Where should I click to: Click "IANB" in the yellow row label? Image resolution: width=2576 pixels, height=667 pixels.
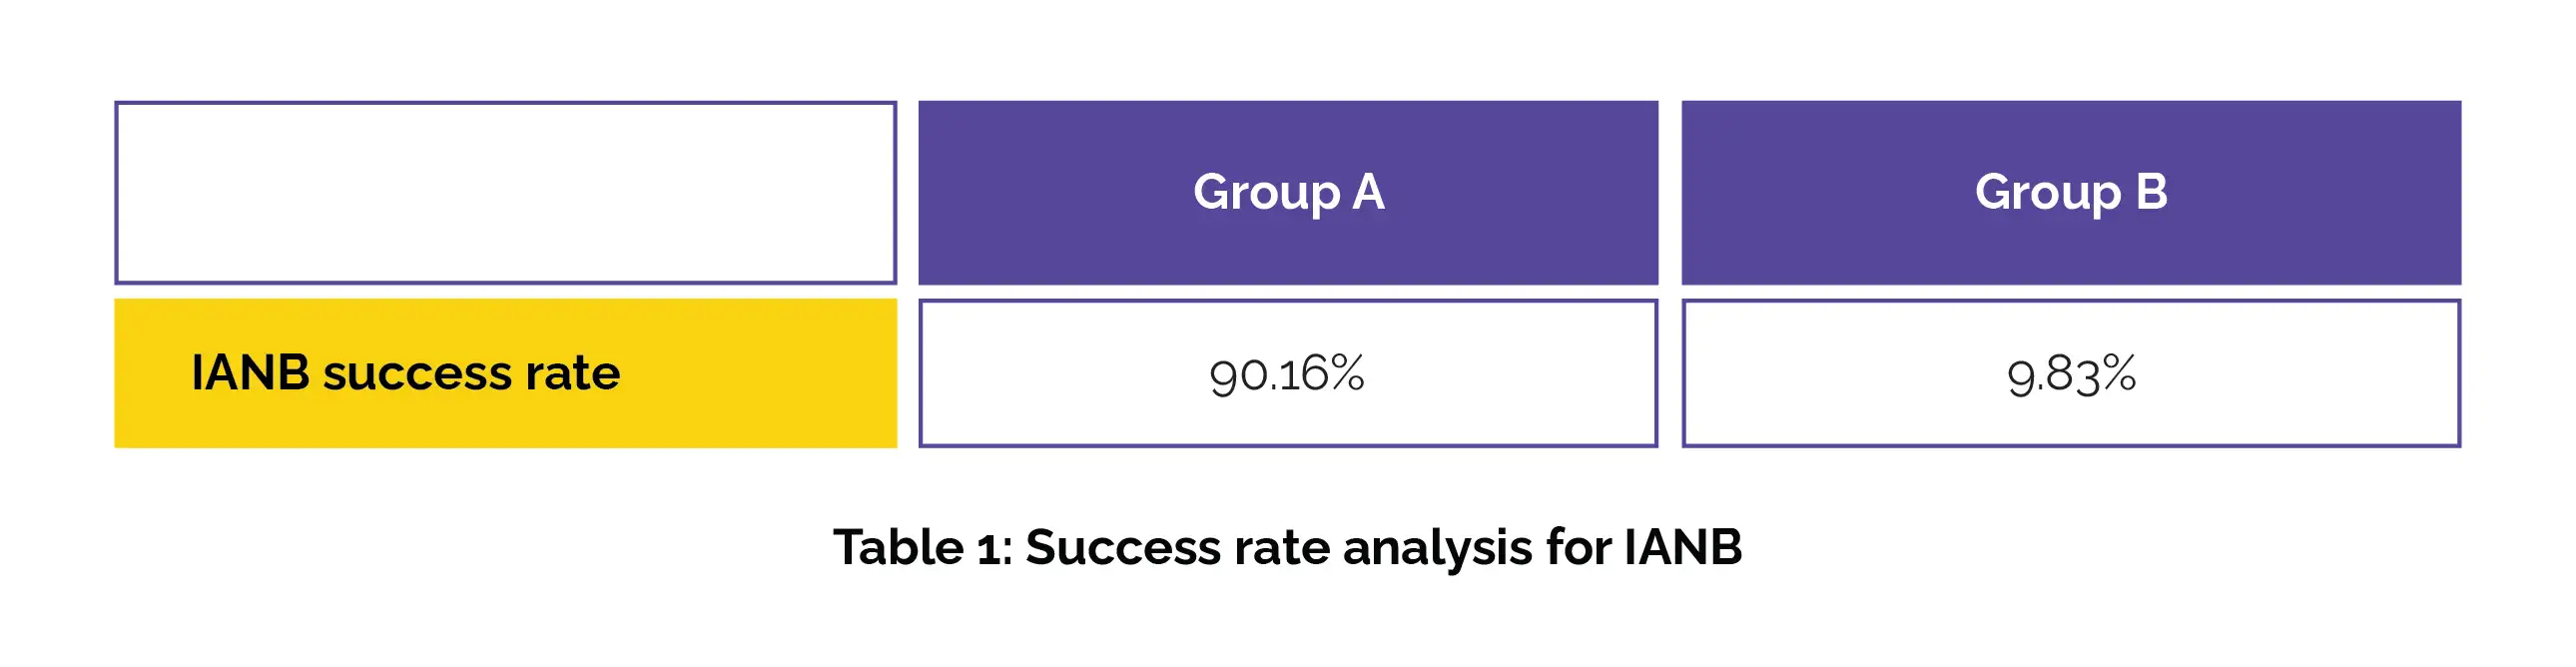point(250,373)
